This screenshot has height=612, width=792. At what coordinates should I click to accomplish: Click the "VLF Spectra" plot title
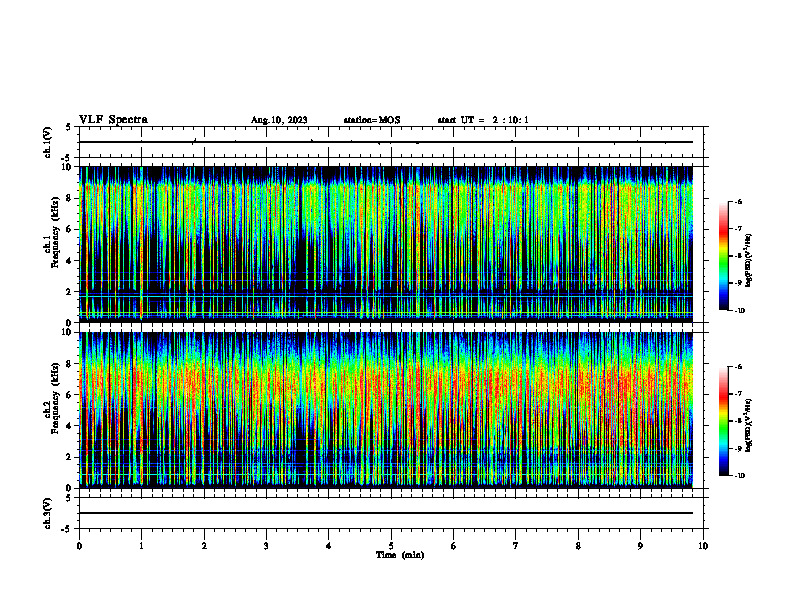pos(114,120)
